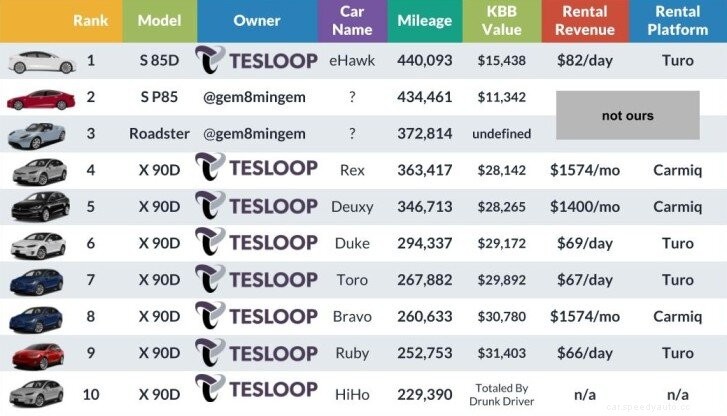This screenshot has width=727, height=416.
Task: Click the Owner column header
Action: point(257,21)
